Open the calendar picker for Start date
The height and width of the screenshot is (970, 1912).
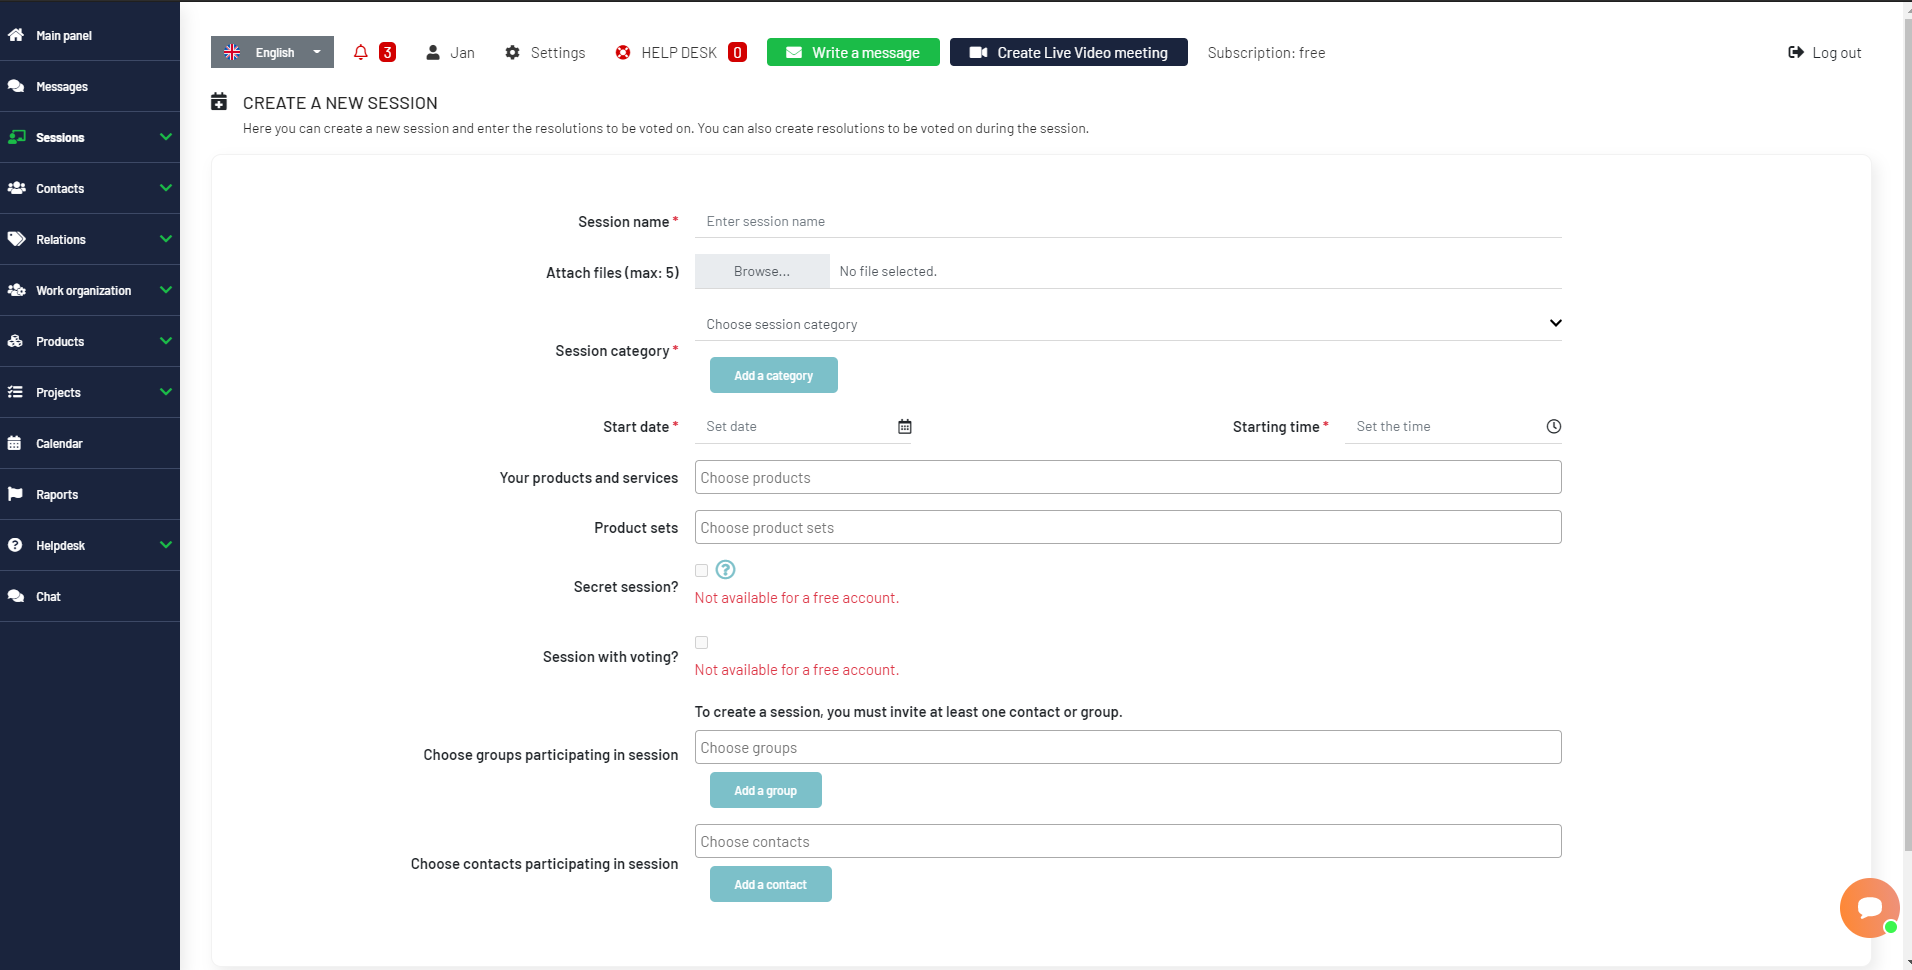[904, 426]
